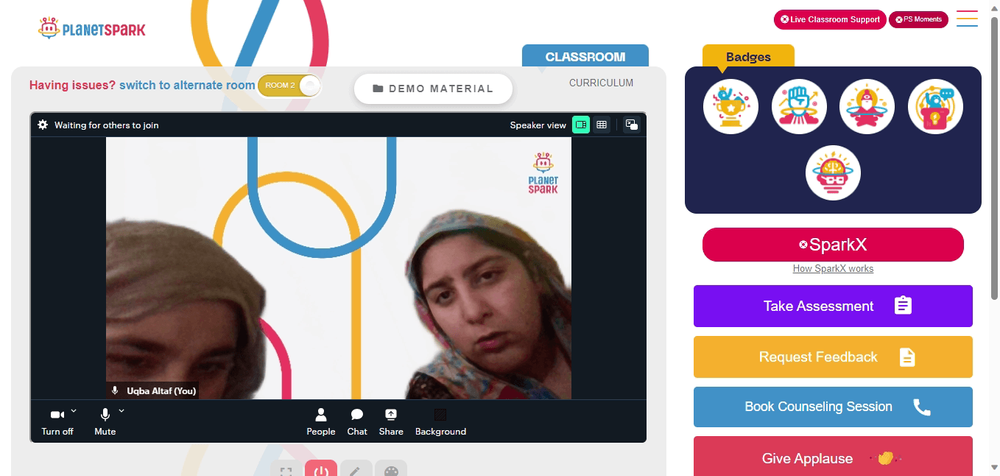Click Share screen icon
This screenshot has height=476, width=1000.
pyautogui.click(x=391, y=422)
